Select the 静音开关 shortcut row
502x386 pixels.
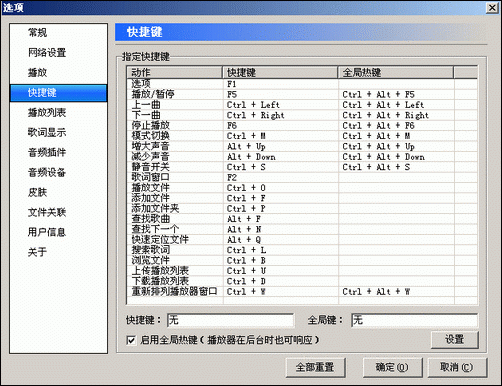click(302, 167)
